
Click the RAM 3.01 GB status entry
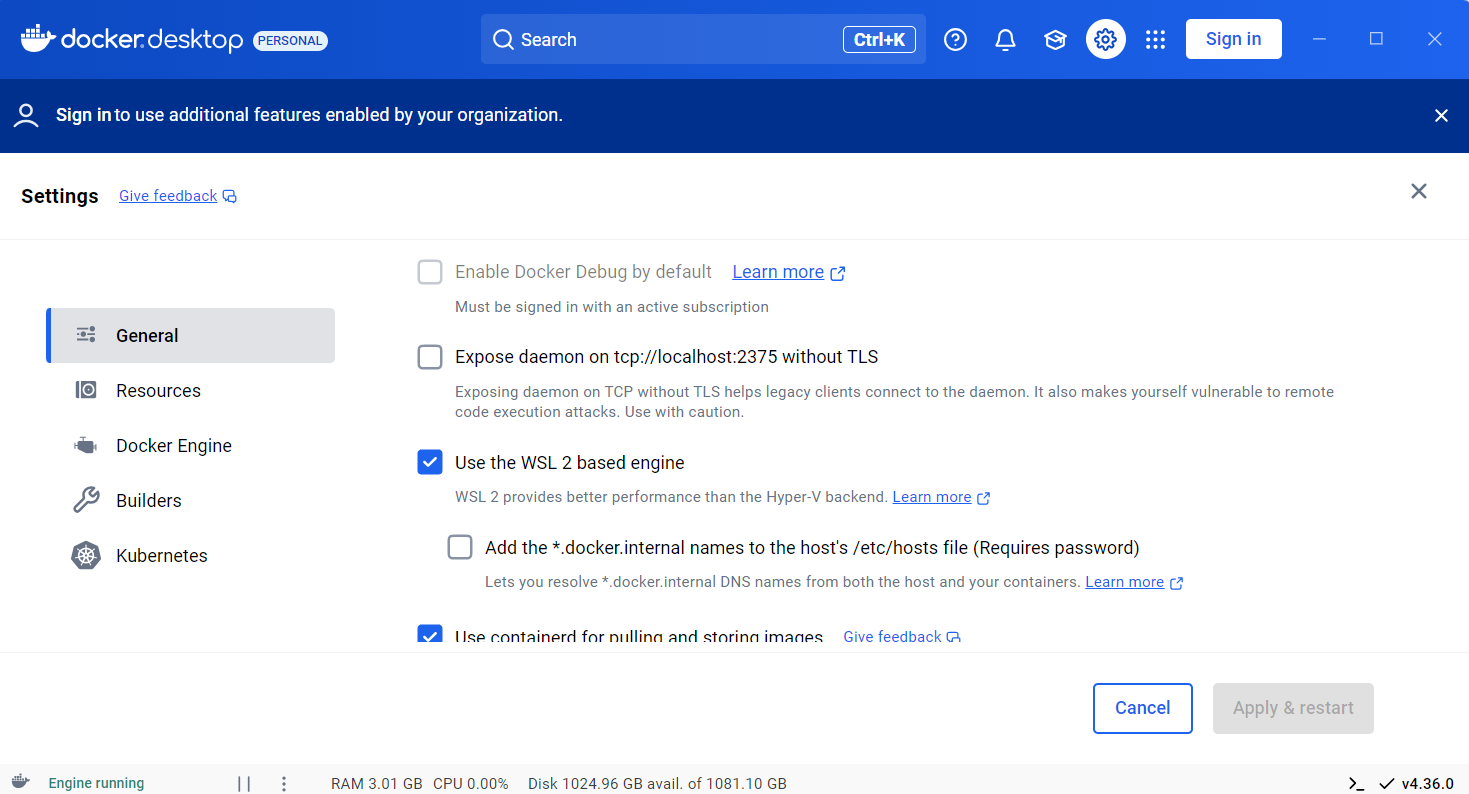pyautogui.click(x=376, y=784)
